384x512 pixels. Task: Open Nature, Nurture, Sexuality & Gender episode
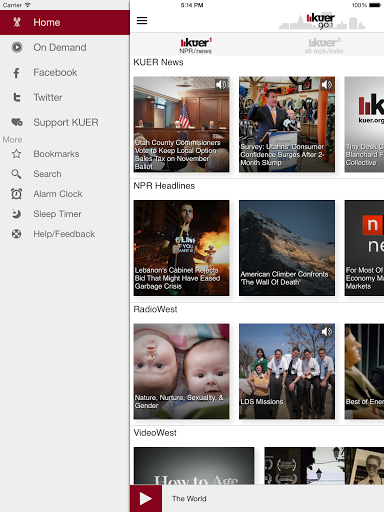(181, 371)
